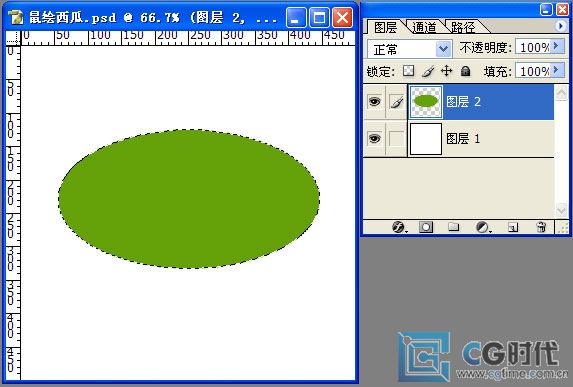Lock all with padlock icon

pos(465,71)
